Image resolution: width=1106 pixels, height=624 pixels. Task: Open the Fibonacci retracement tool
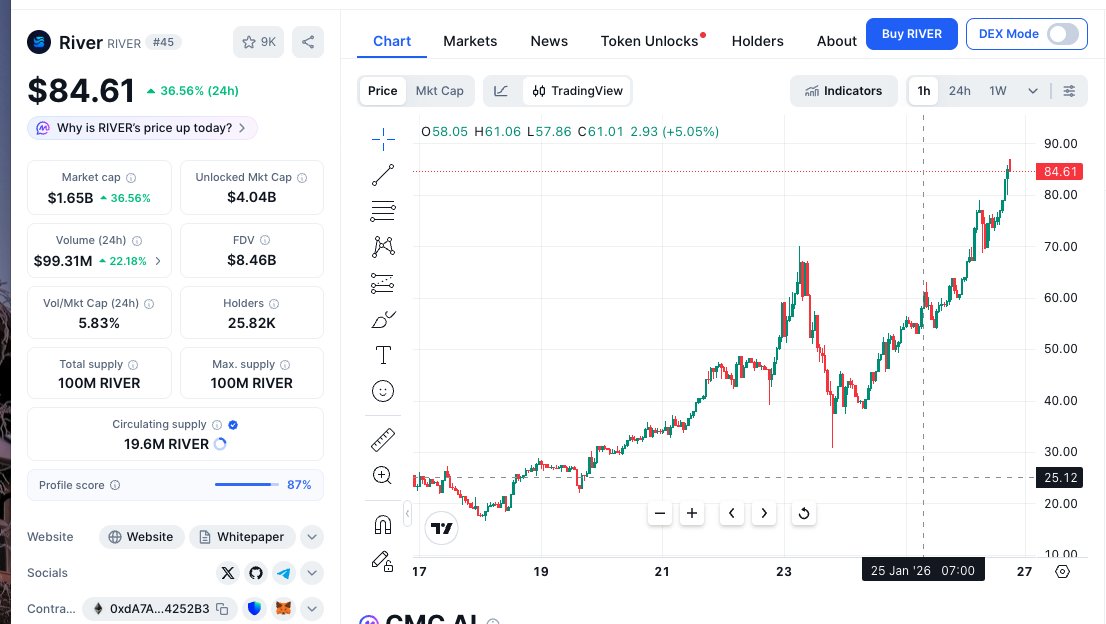[x=383, y=211]
